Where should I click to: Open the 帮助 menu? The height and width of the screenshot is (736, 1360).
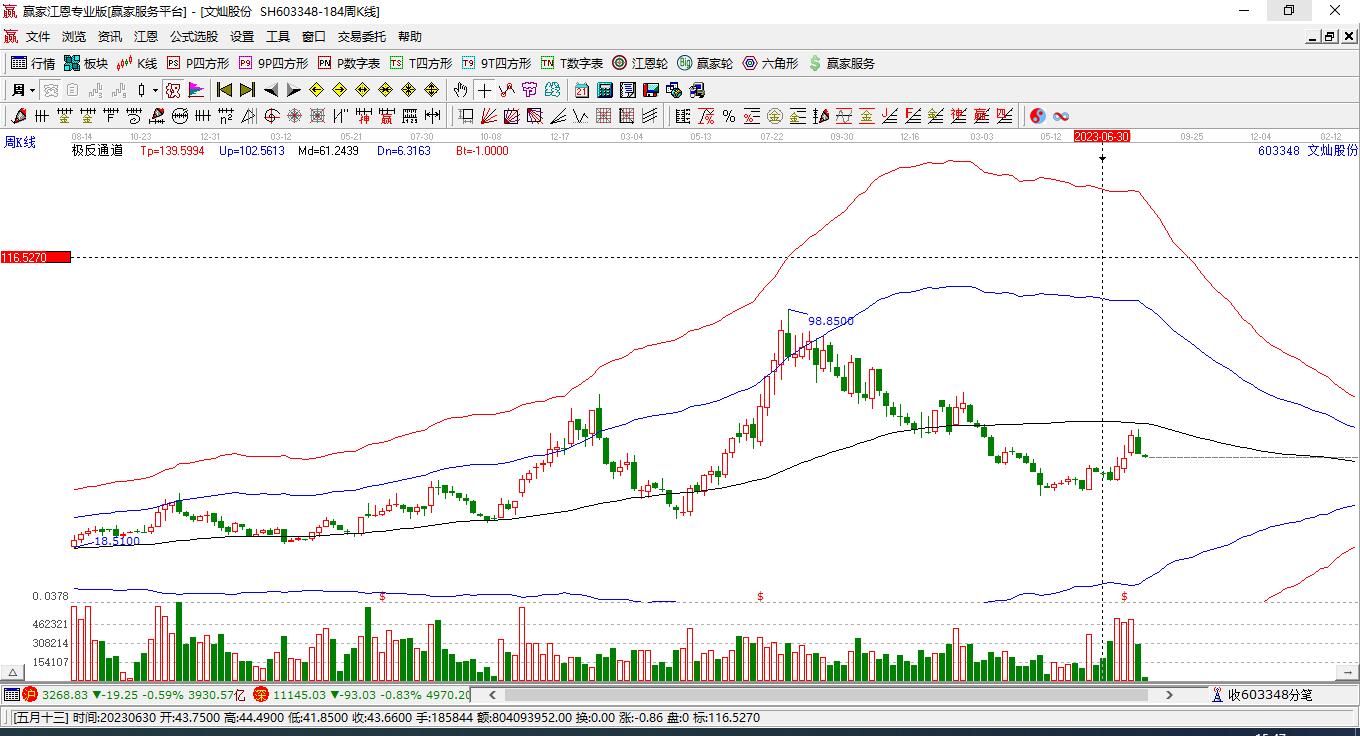(x=410, y=37)
